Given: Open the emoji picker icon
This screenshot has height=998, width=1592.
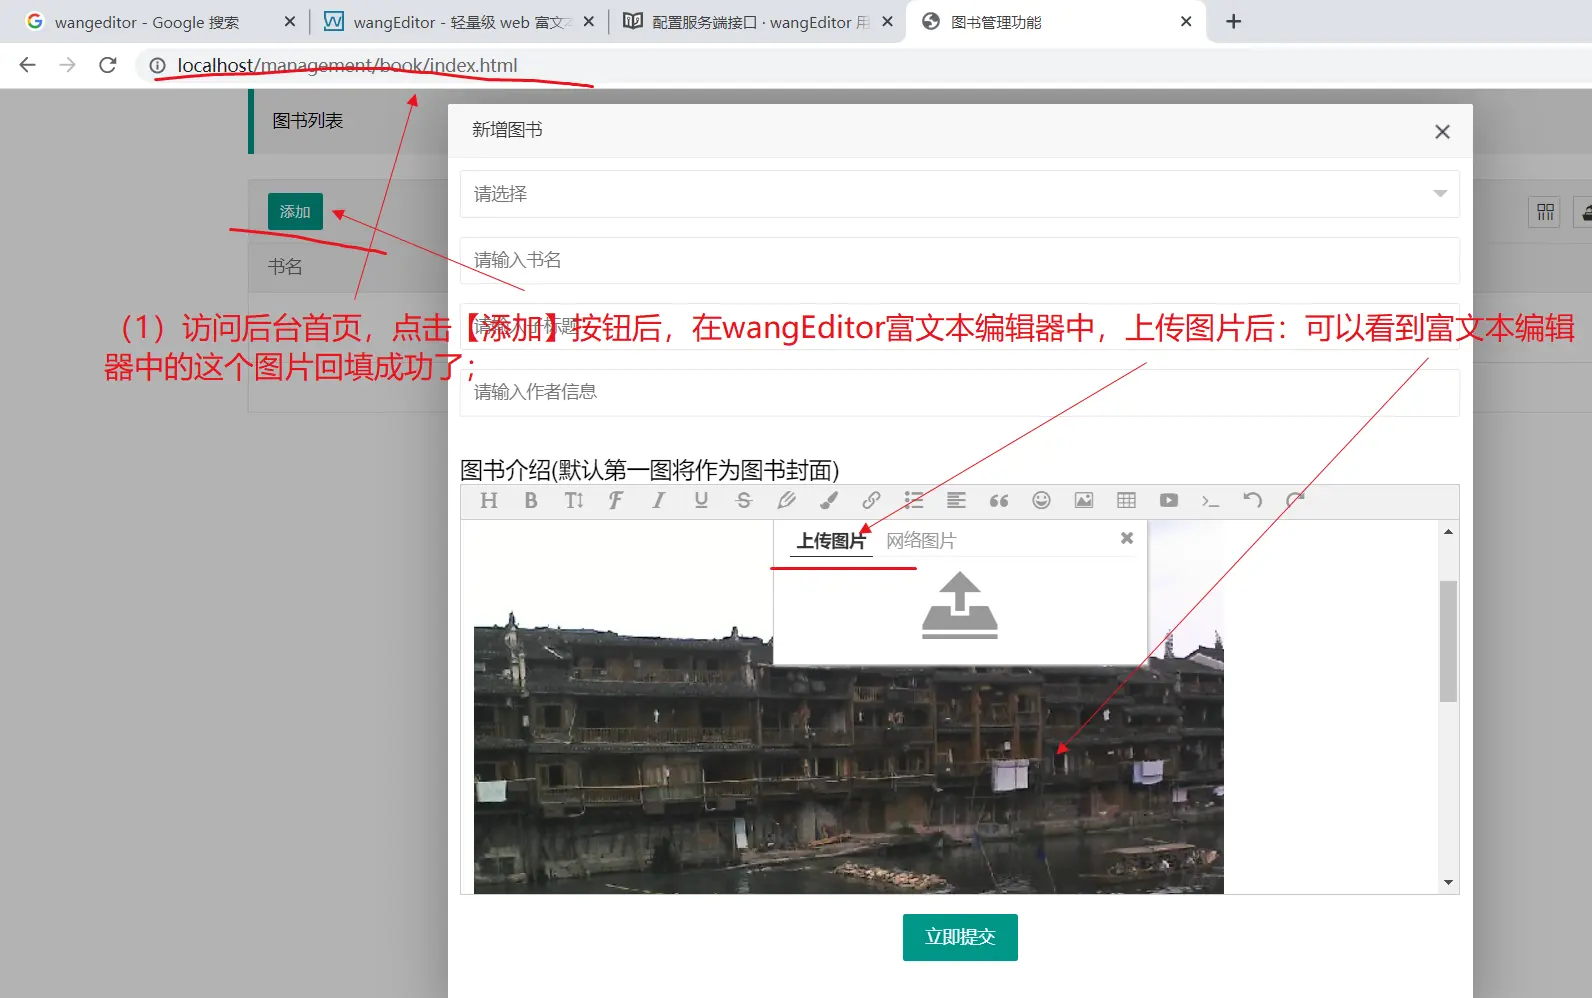Looking at the screenshot, I should click(1041, 500).
